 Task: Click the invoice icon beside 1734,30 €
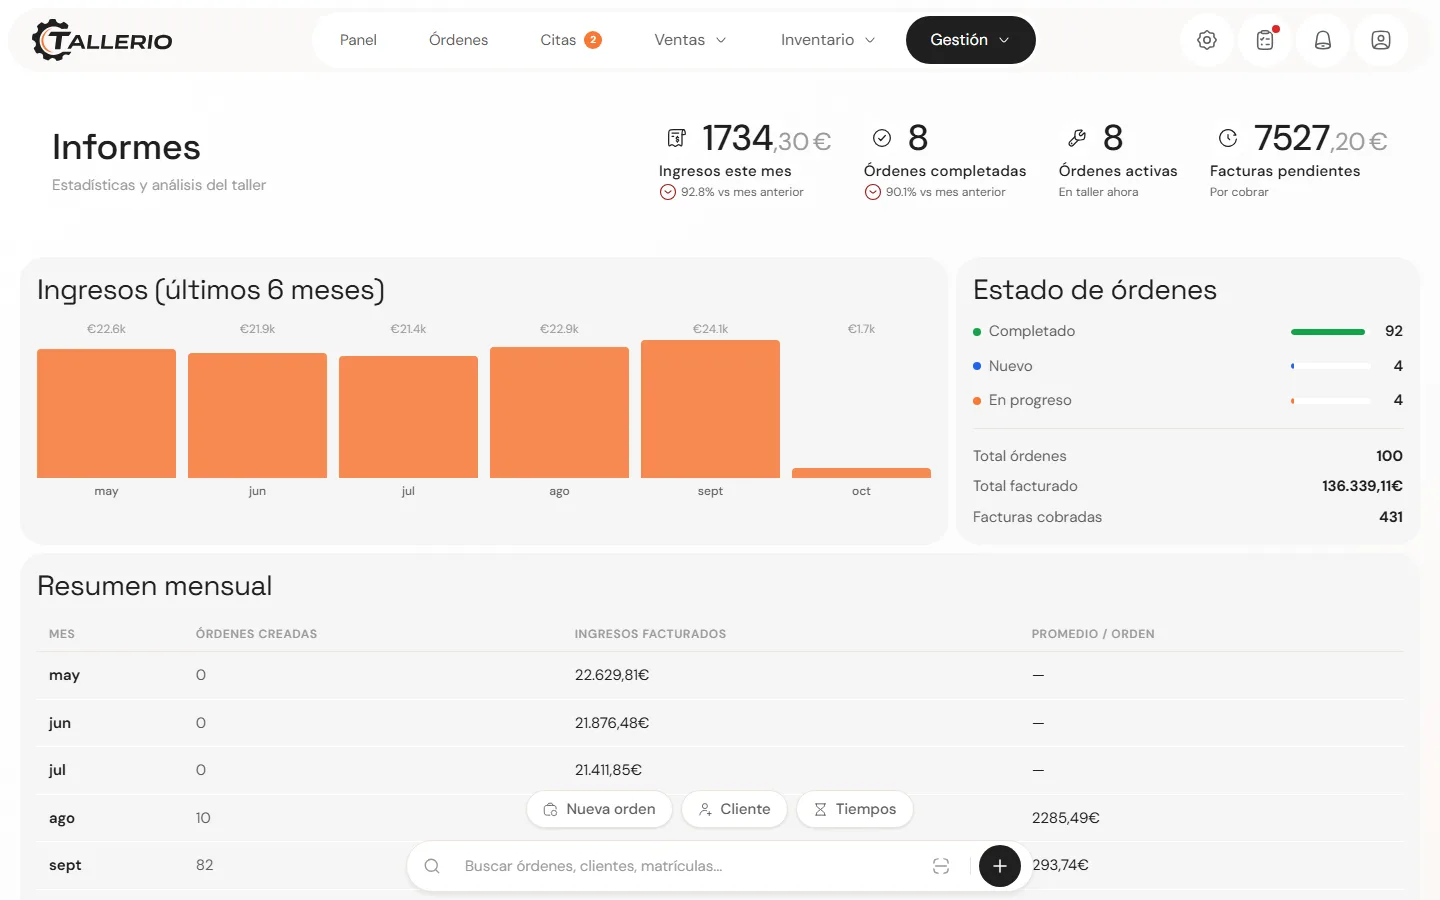click(677, 138)
